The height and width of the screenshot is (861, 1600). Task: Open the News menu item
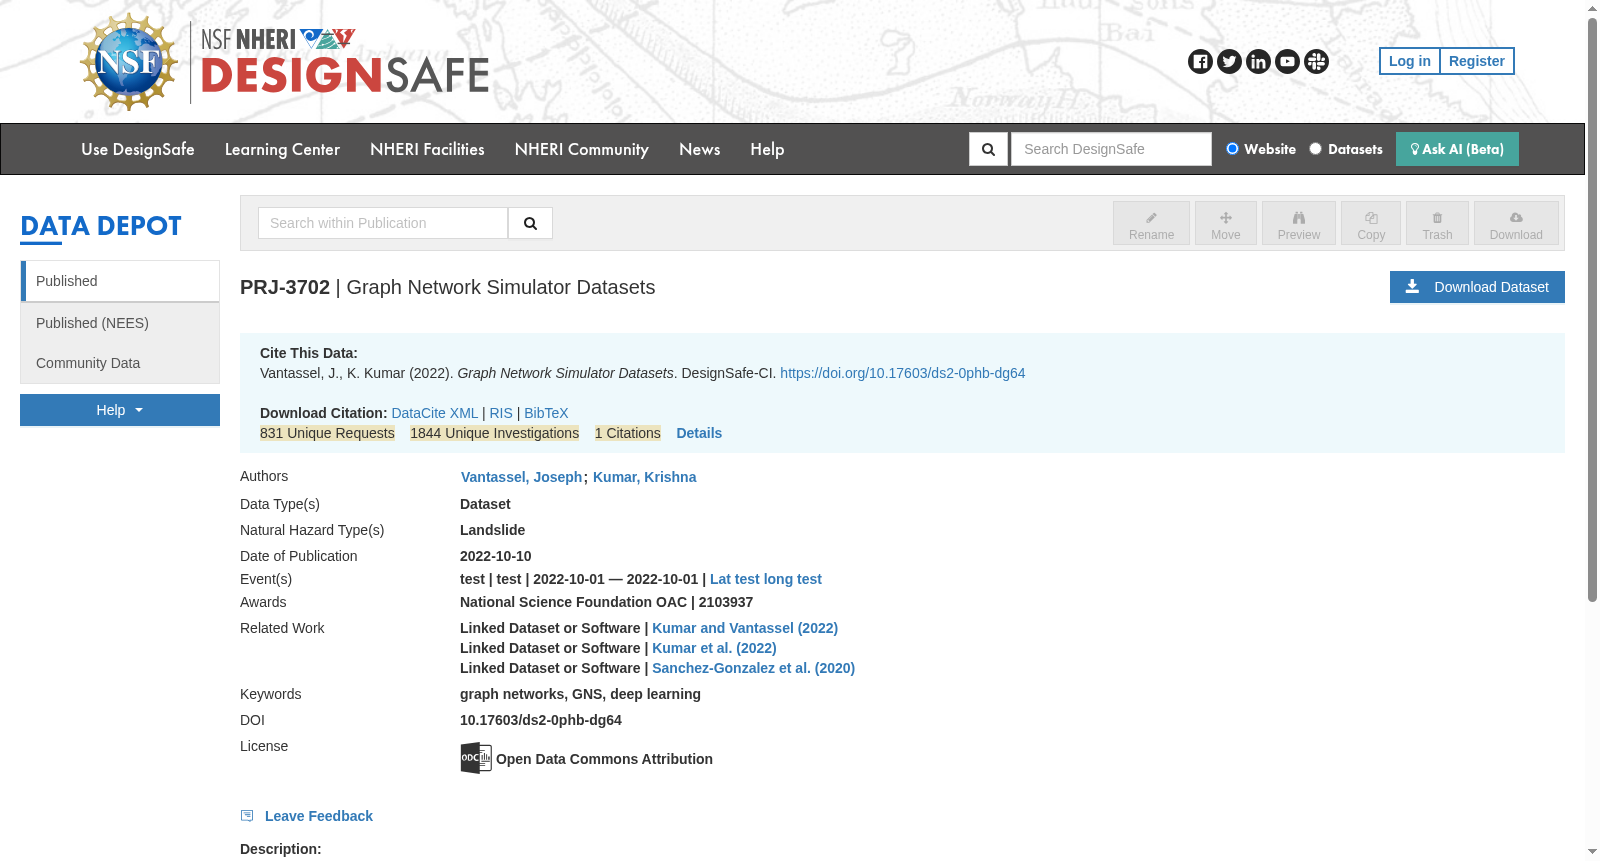tap(699, 149)
